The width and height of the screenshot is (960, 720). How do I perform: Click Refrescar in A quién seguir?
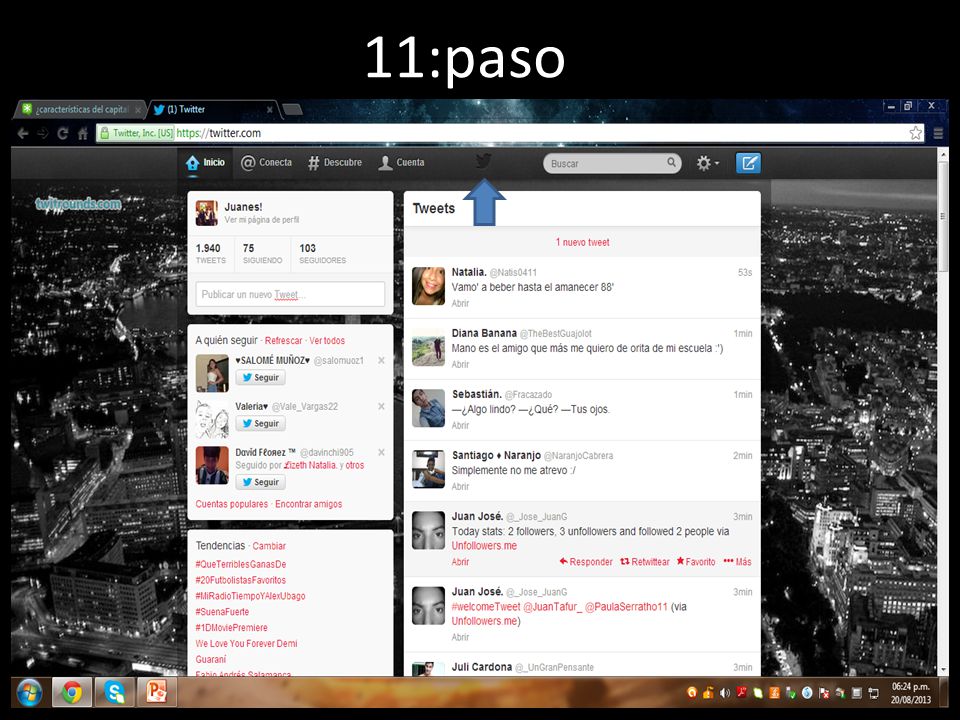[x=283, y=340]
